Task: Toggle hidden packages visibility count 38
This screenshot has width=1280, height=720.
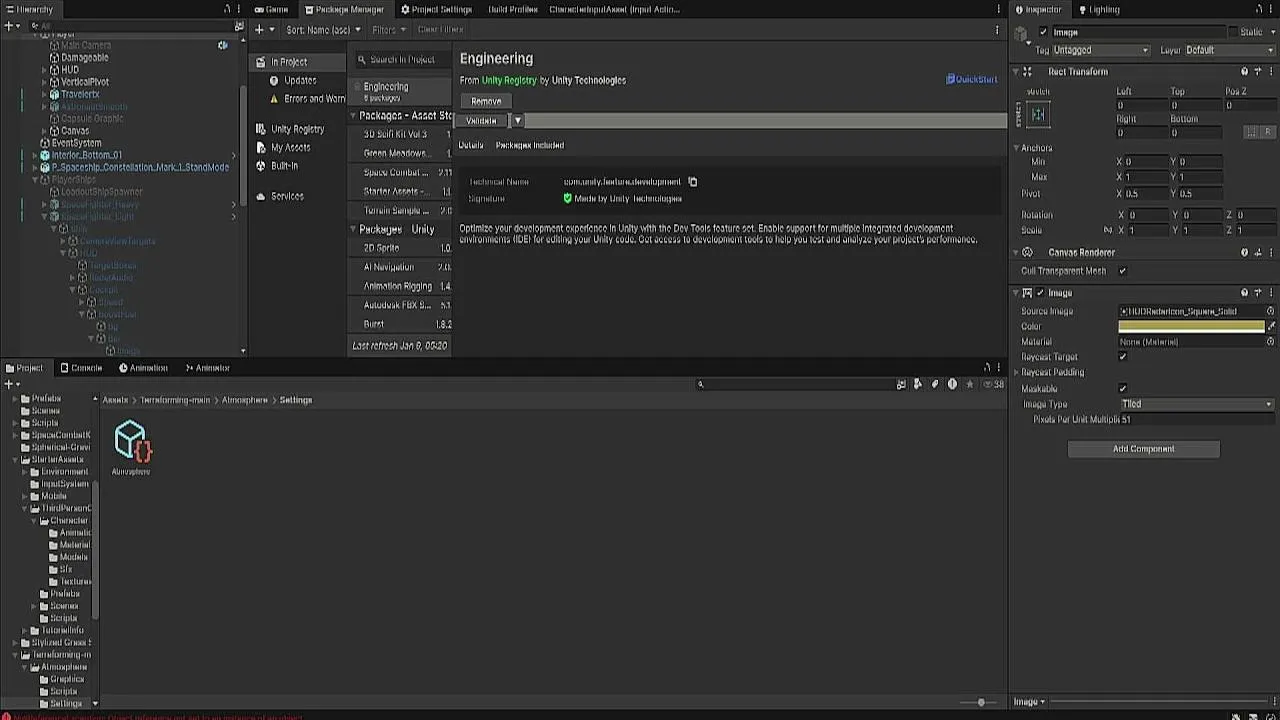Action: point(993,384)
